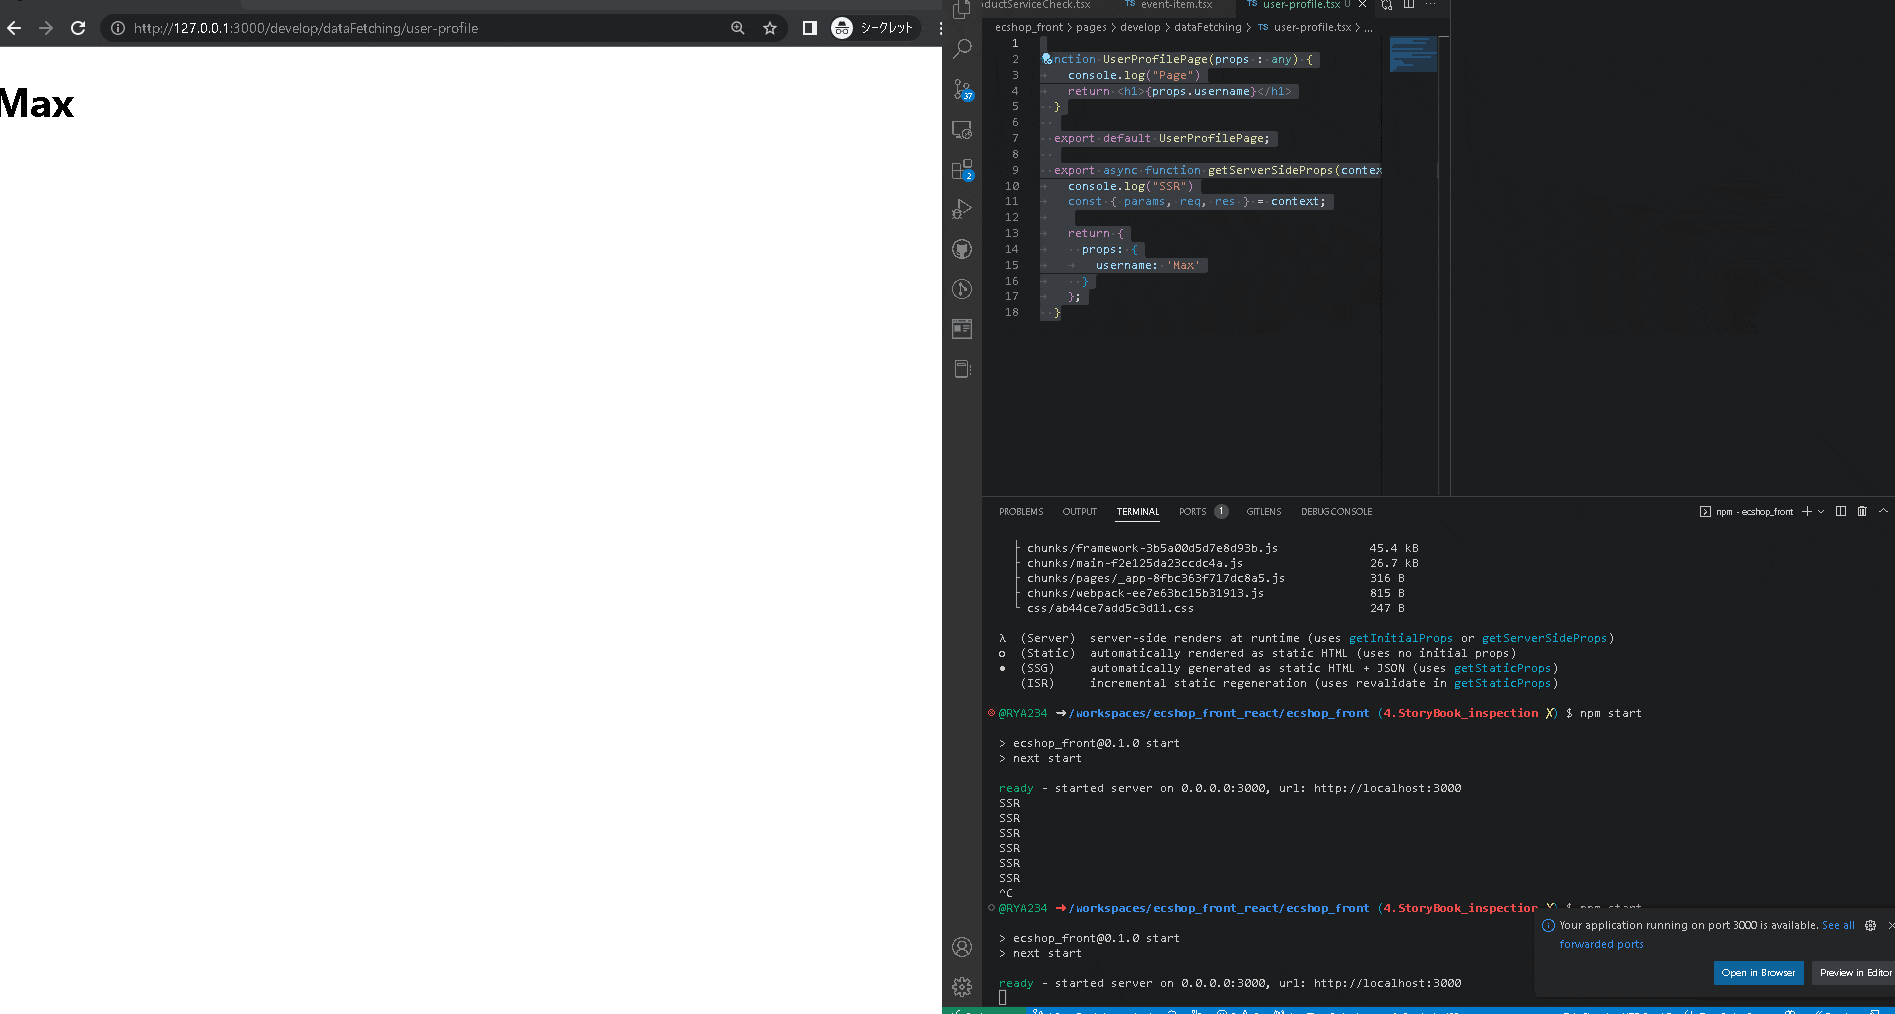Split the editor to the right

(x=1408, y=5)
